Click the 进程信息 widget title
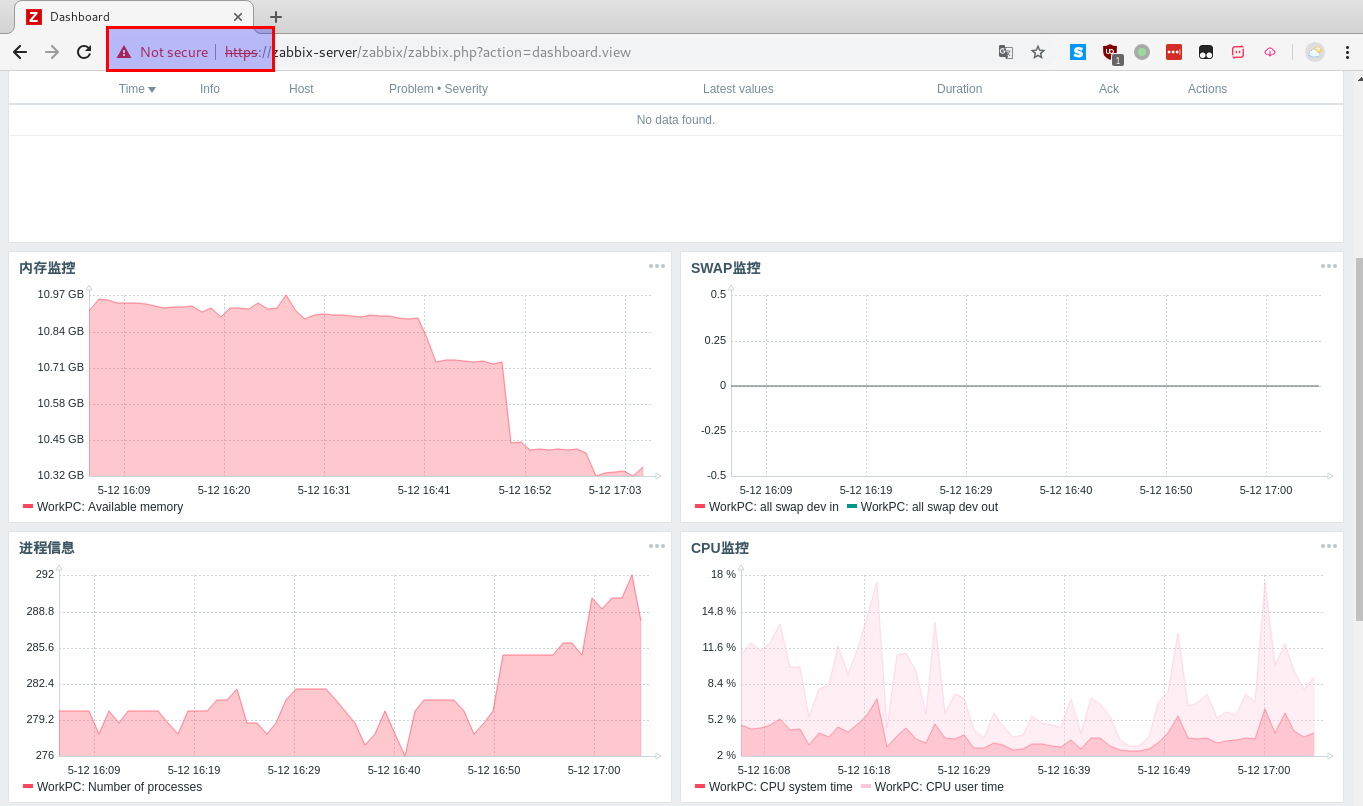 point(47,548)
